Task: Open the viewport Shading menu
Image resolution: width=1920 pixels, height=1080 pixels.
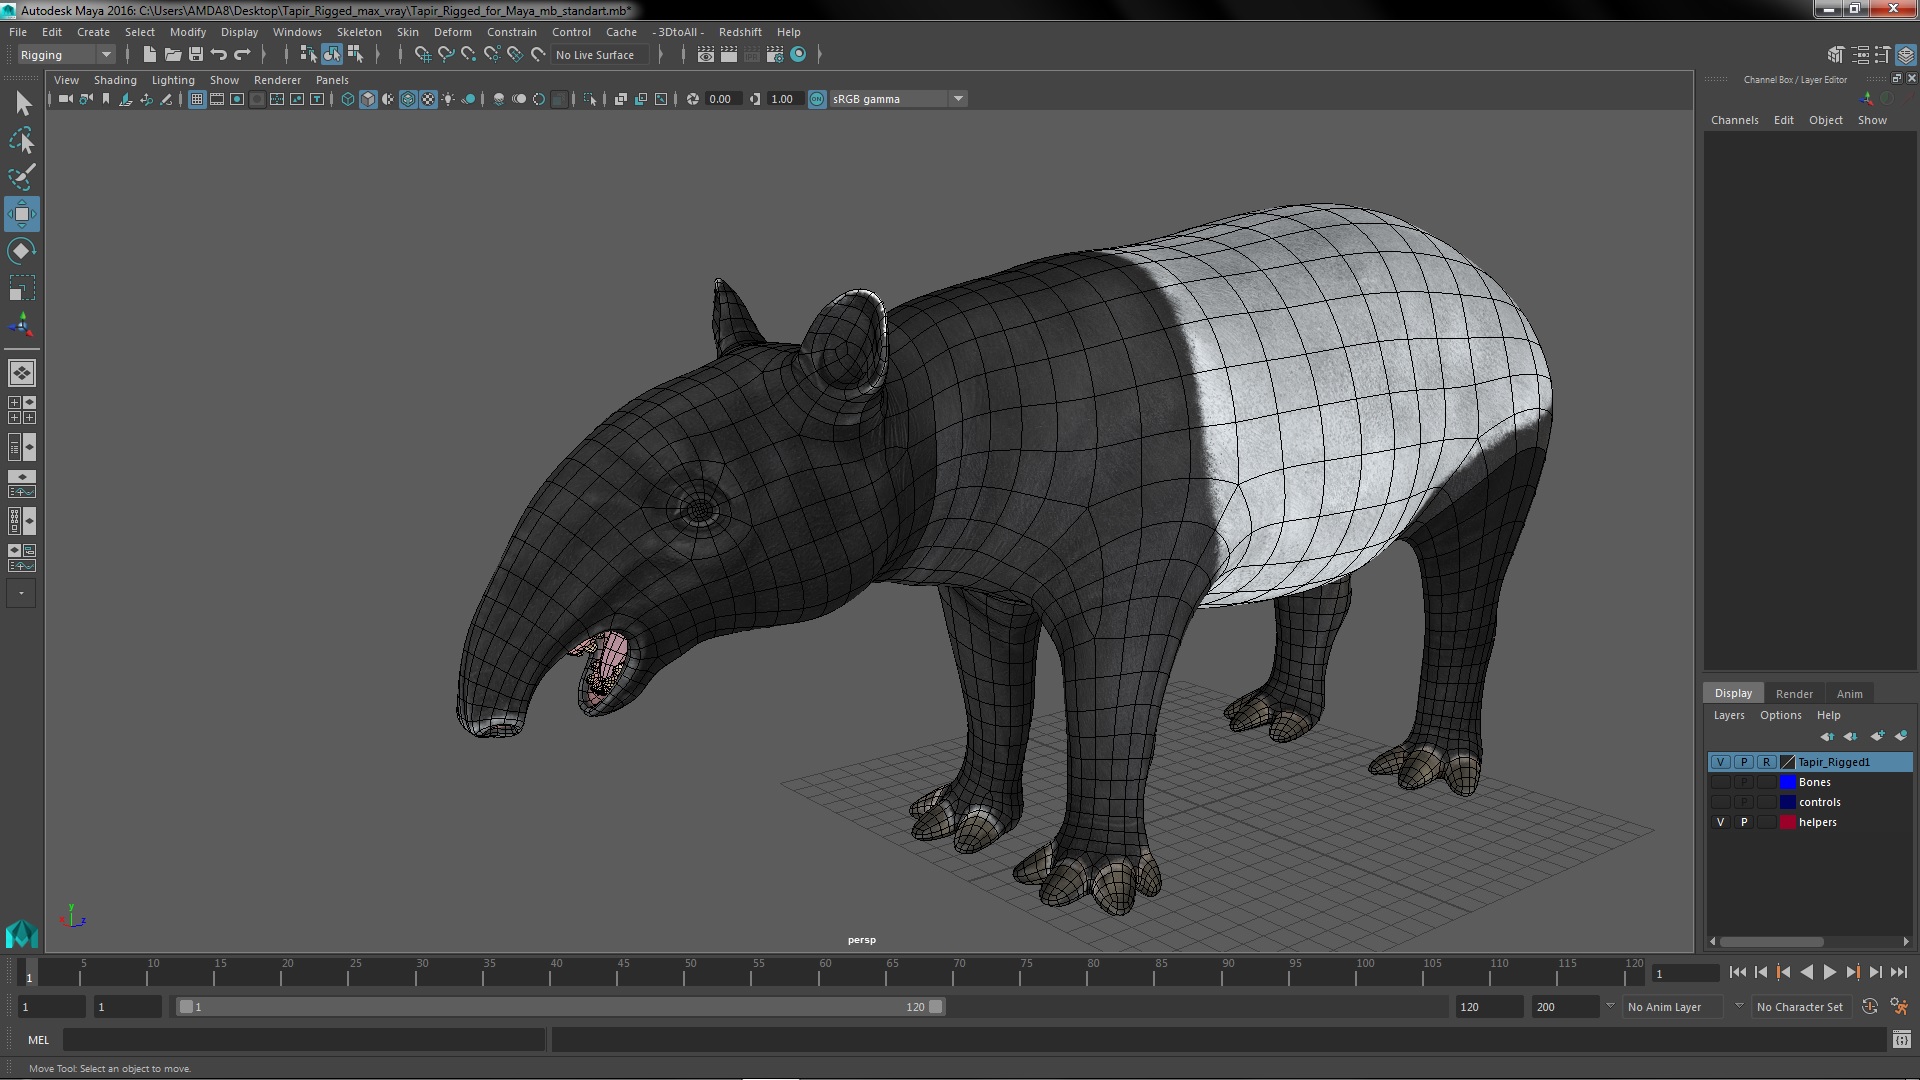Action: (115, 80)
